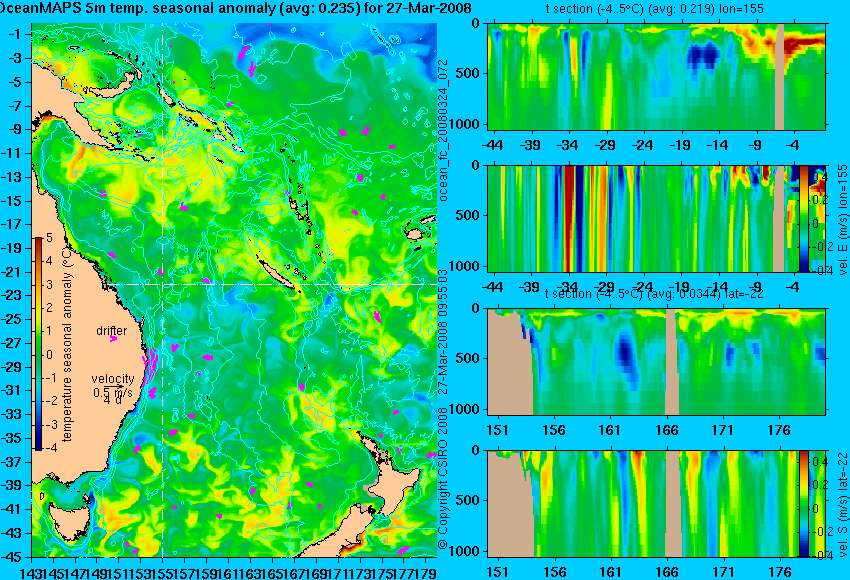Viewport: 850px width, 580px height.
Task: Click the dark blue cold blob in the lon=155 temperature section
Action: 704,56
